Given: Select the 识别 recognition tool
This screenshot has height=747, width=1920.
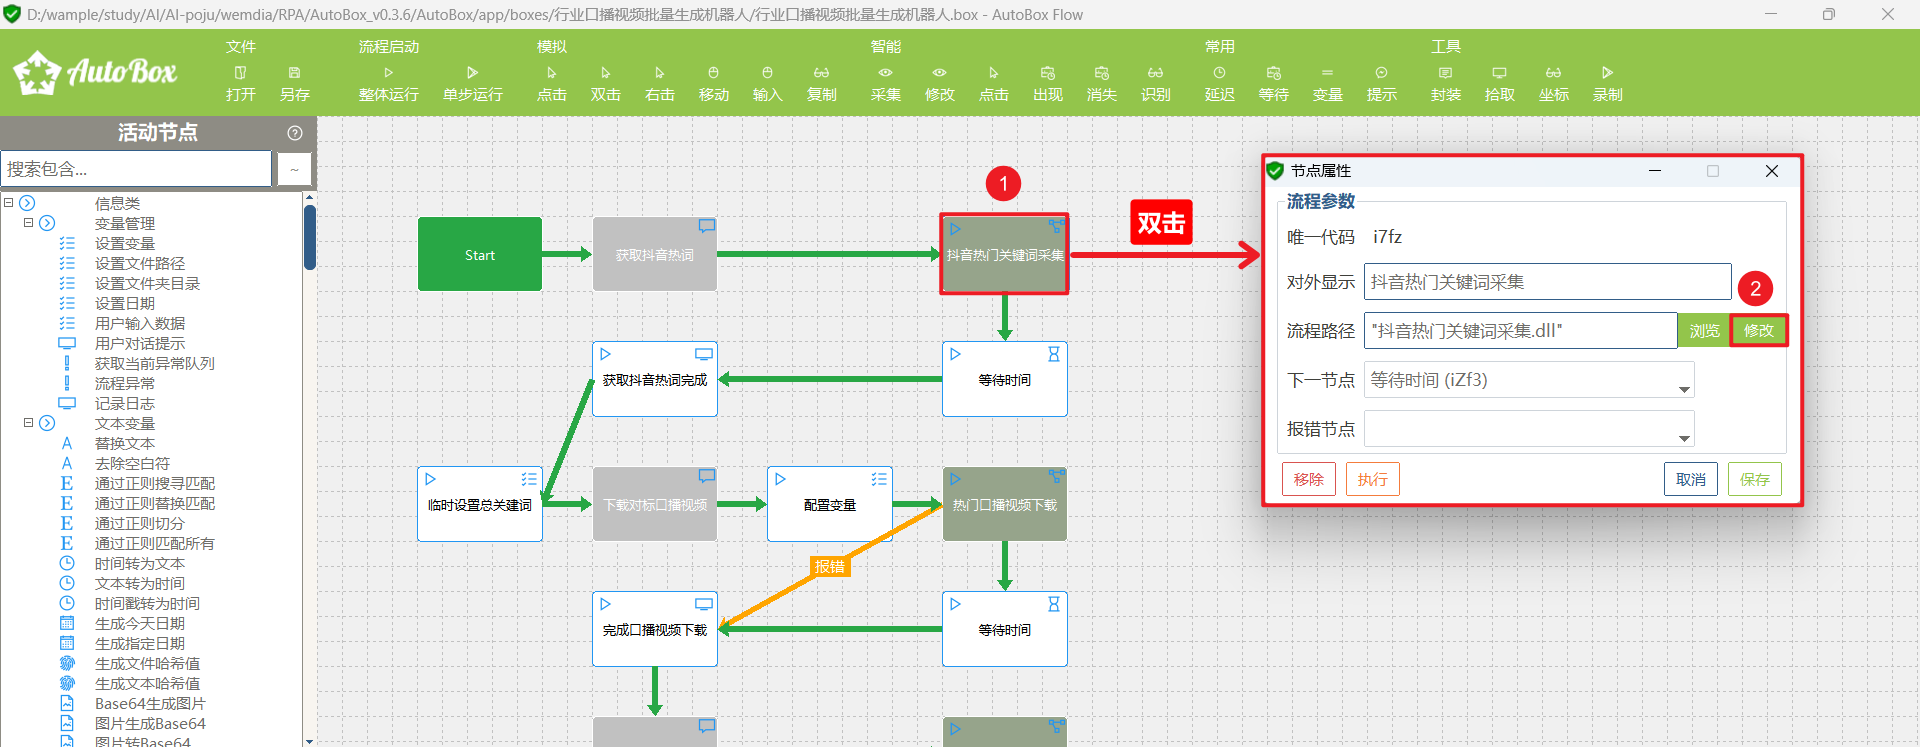Looking at the screenshot, I should pyautogui.click(x=1155, y=83).
